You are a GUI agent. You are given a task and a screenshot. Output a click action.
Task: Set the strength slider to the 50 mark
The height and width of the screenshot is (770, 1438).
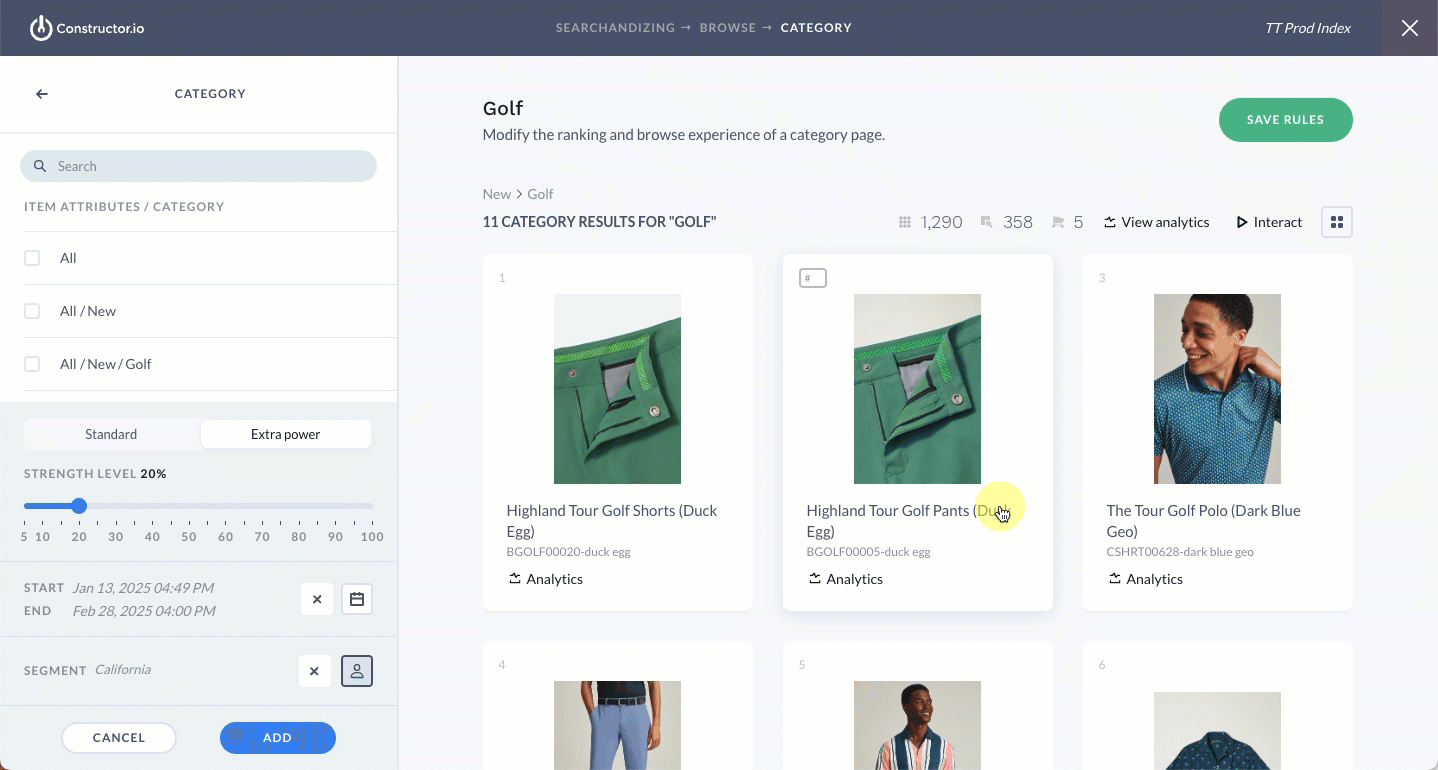point(189,506)
